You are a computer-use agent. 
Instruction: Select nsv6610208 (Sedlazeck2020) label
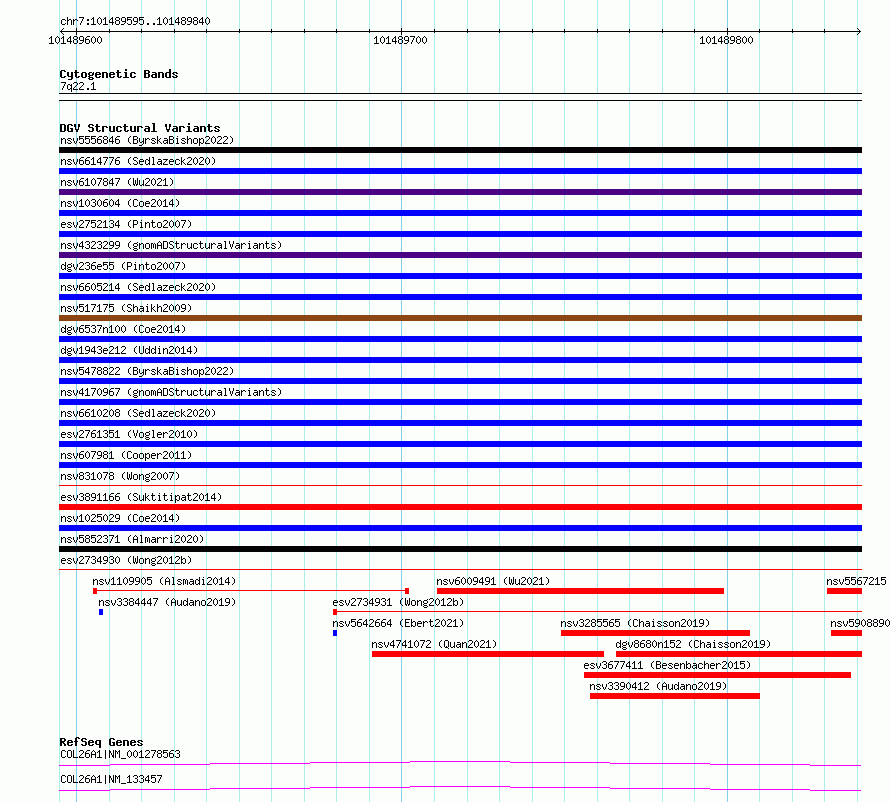(138, 413)
